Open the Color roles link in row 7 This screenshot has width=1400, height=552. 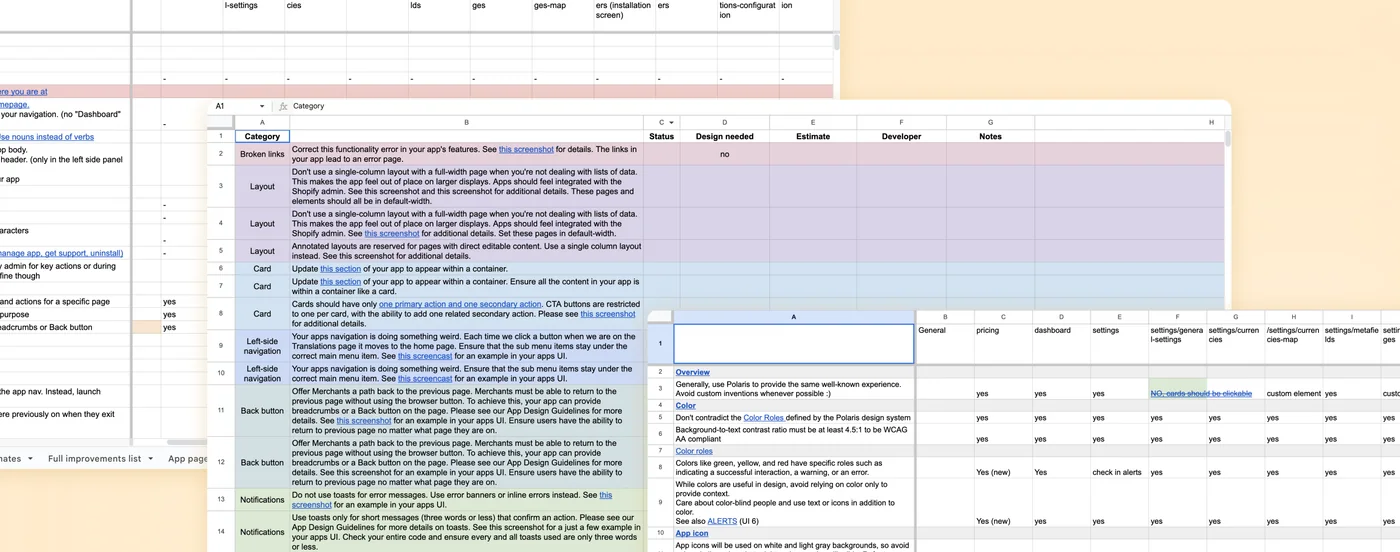(694, 451)
